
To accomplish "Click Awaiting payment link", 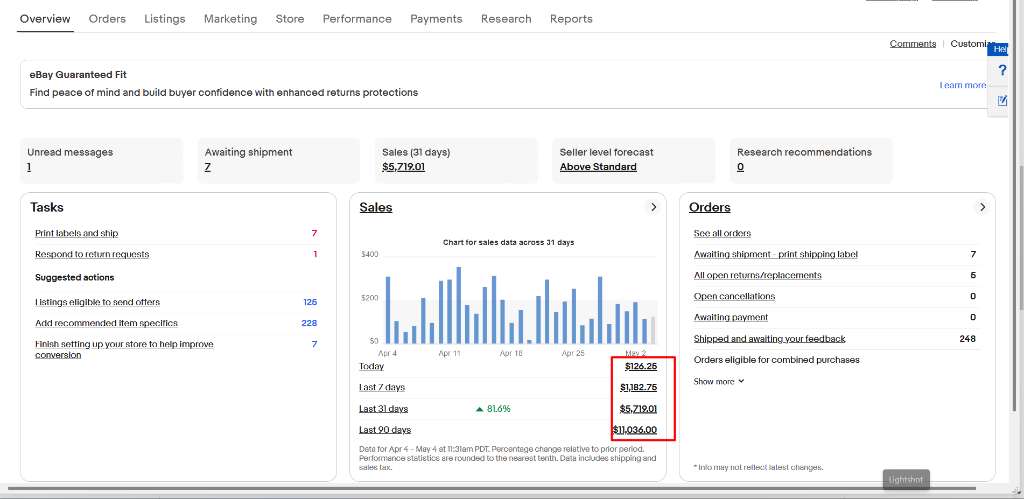I will coord(731,317).
